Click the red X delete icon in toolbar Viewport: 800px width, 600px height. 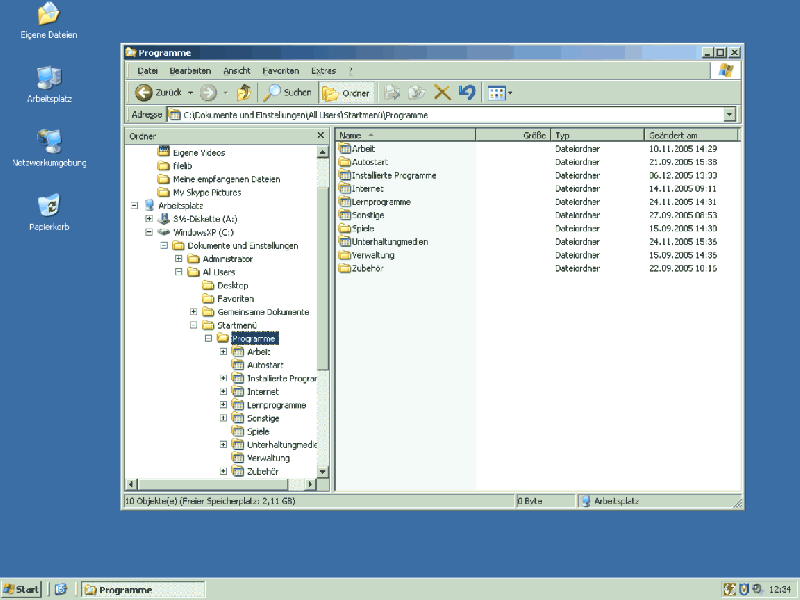pyautogui.click(x=442, y=92)
